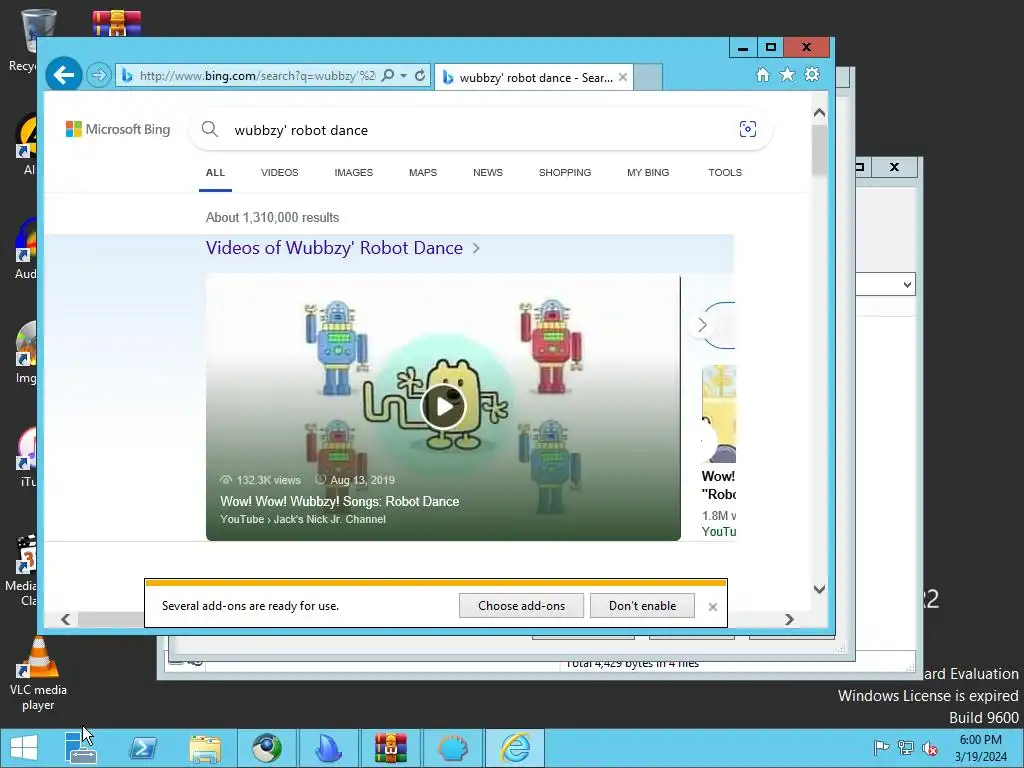The height and width of the screenshot is (768, 1024).
Task: Click the blue globe browser taskbar icon
Action: pyautogui.click(x=266, y=748)
